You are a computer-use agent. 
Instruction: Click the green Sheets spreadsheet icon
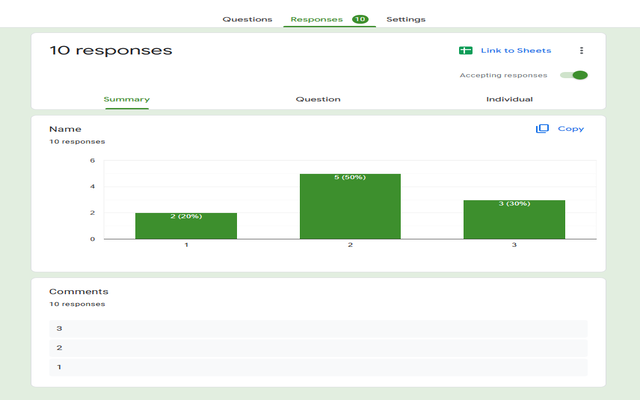(x=465, y=51)
